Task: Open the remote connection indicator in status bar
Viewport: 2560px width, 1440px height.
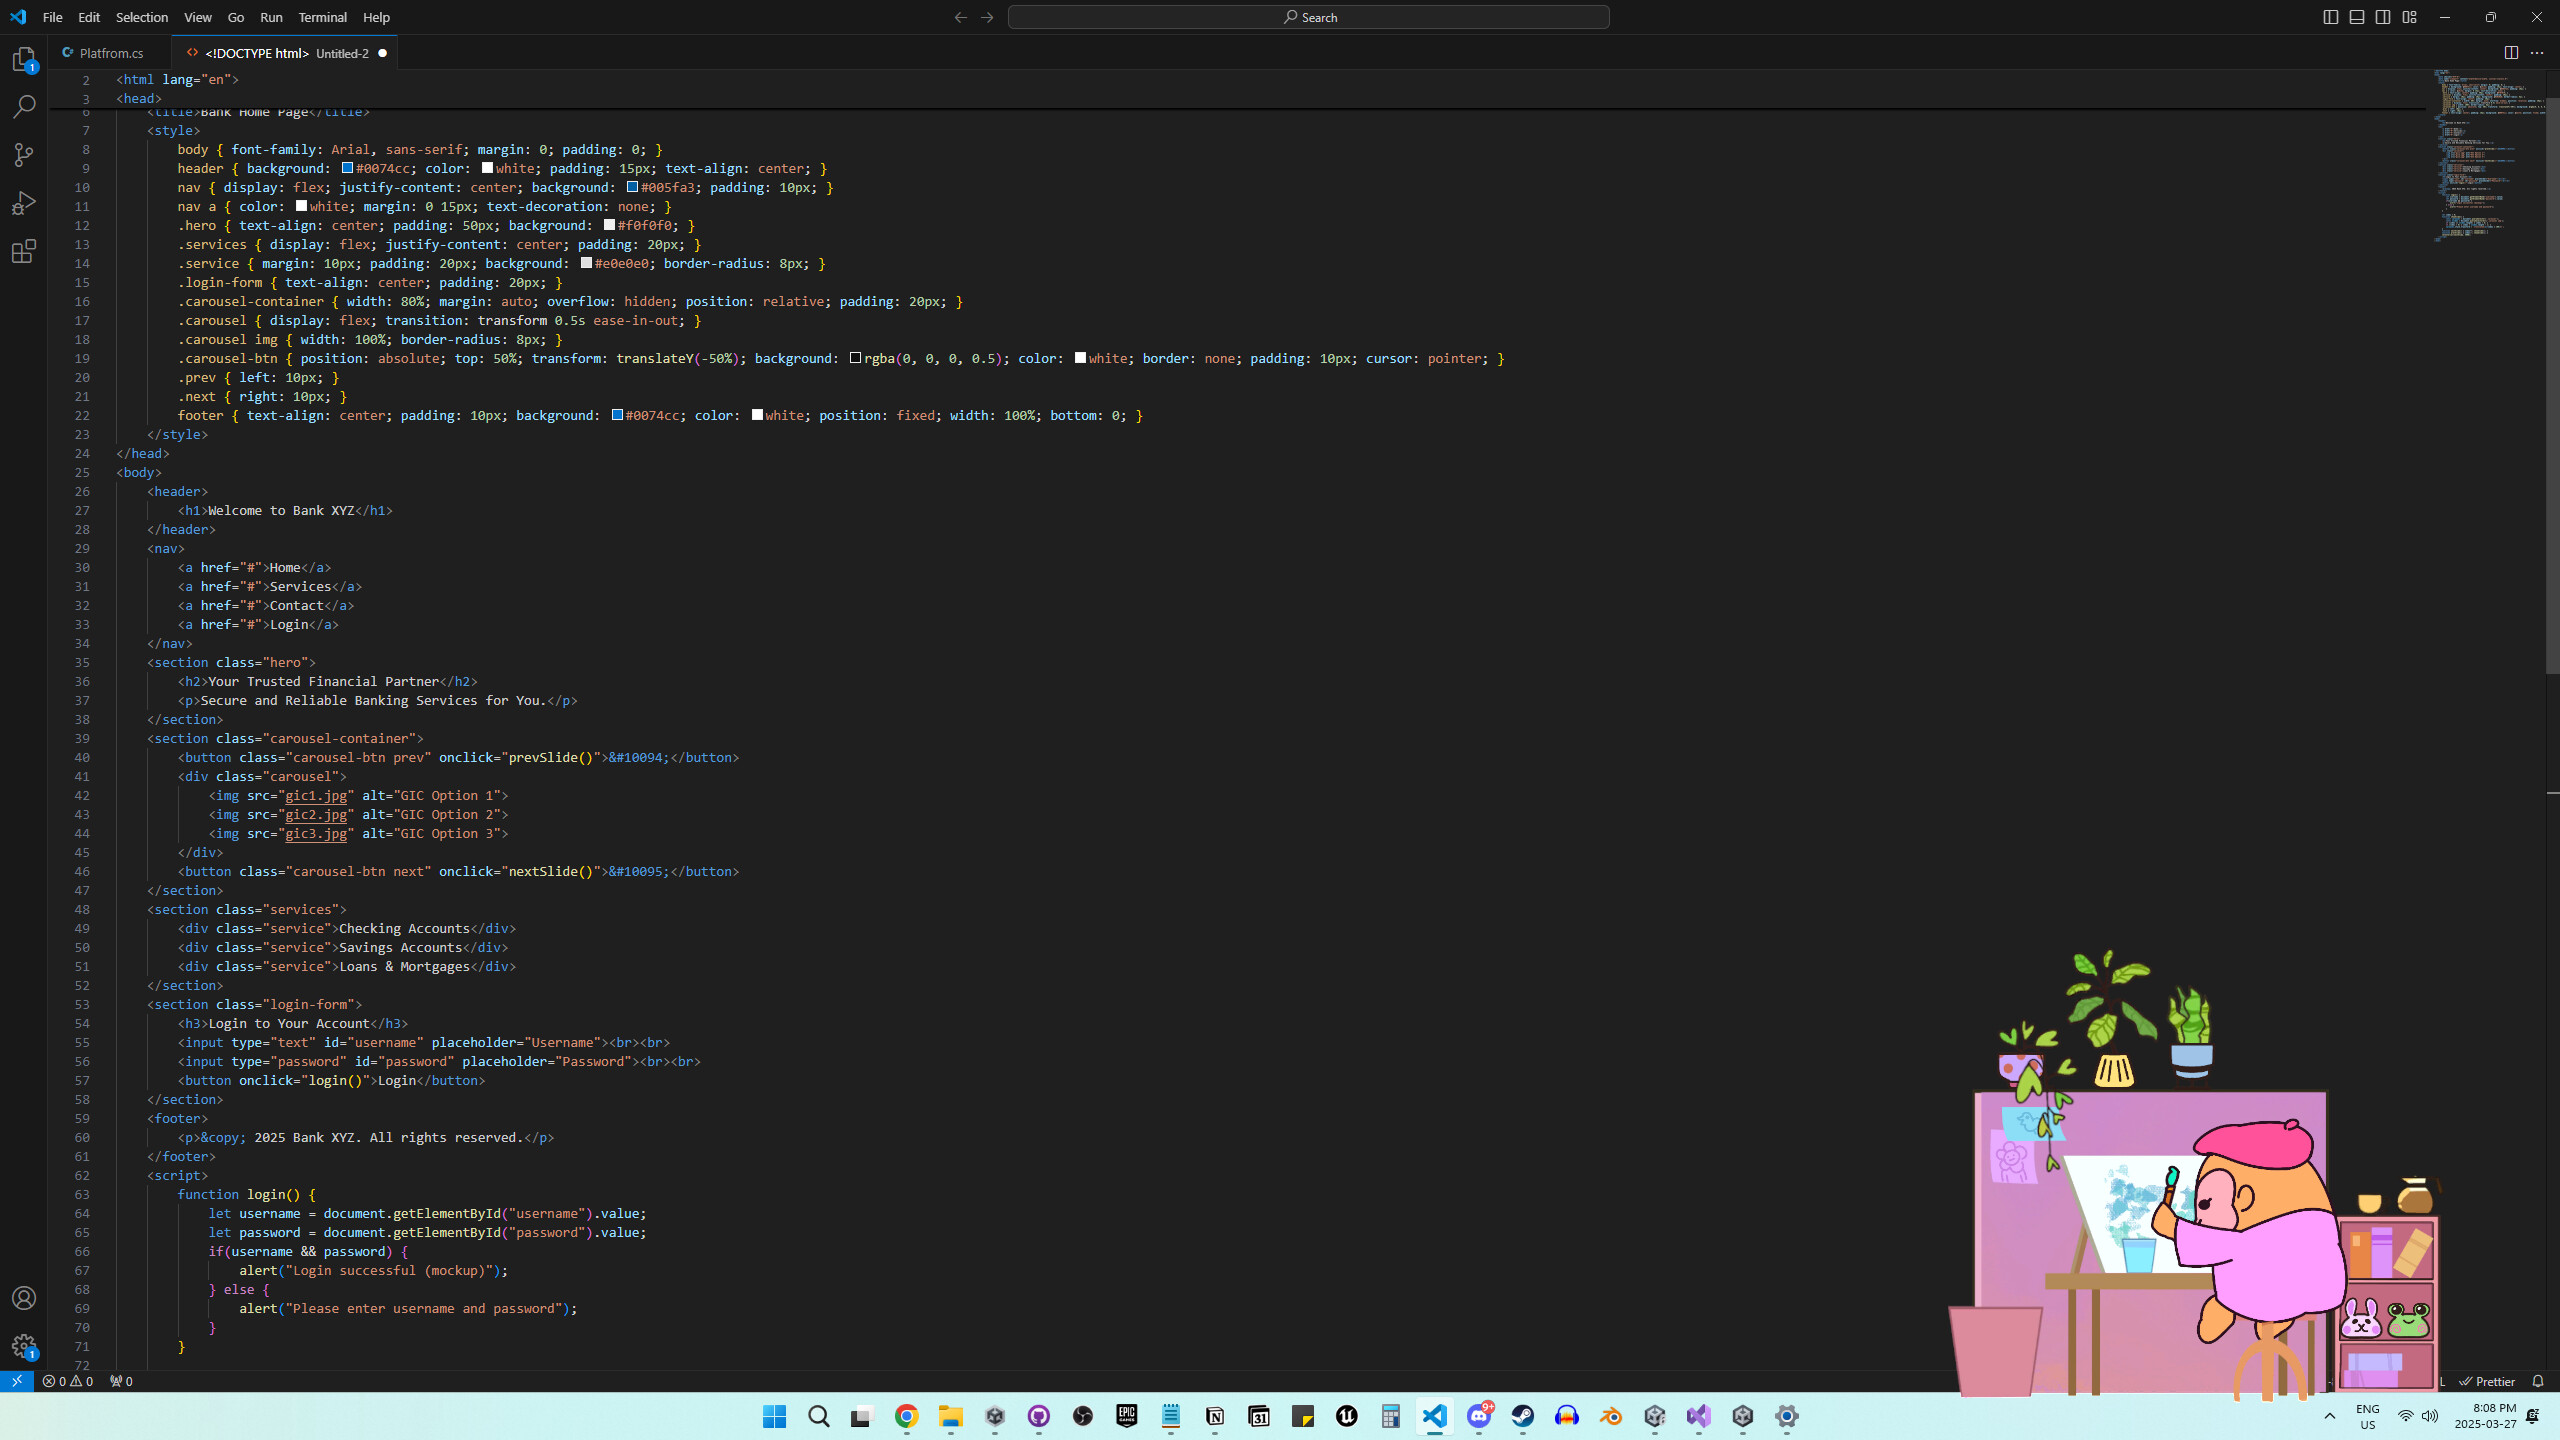Action: click(16, 1380)
